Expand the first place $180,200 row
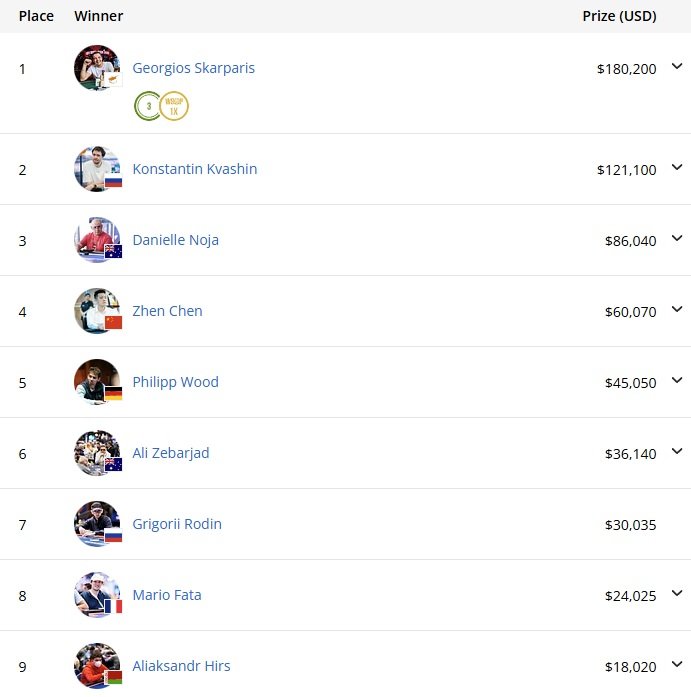 coord(677,67)
